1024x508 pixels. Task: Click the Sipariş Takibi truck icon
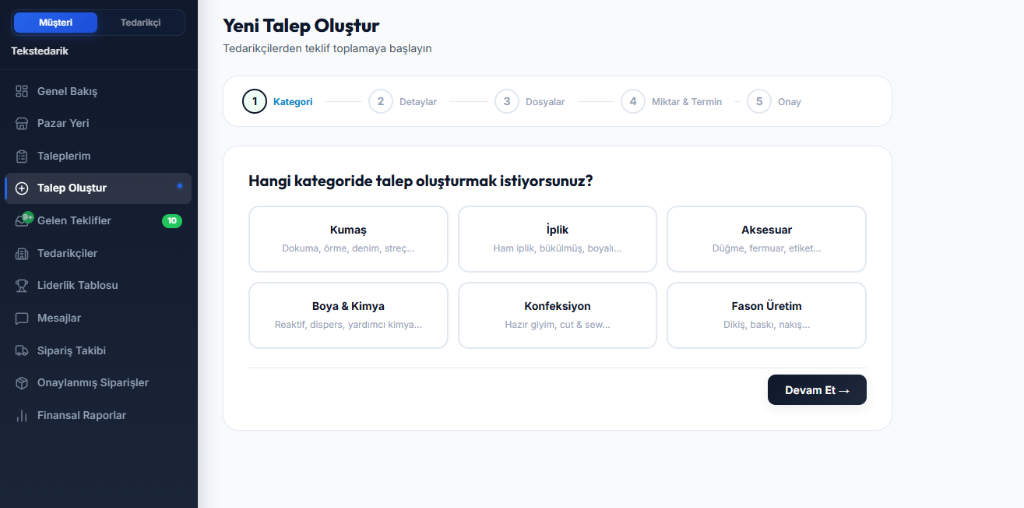coord(22,351)
